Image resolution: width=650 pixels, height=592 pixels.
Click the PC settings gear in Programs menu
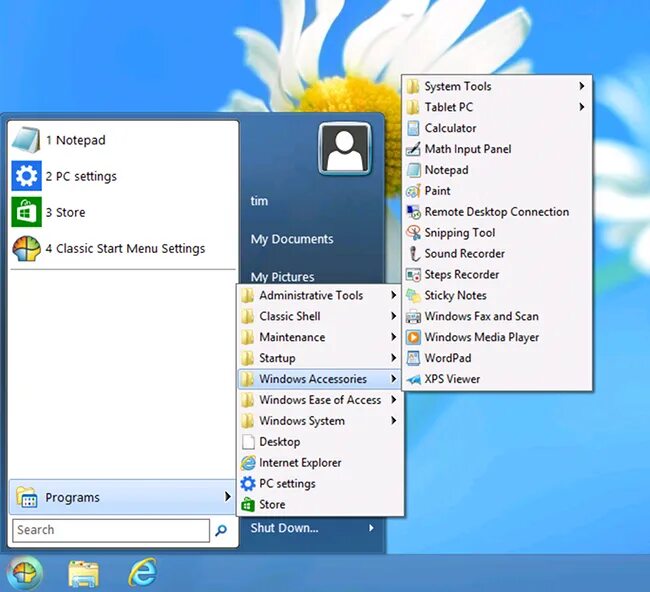coord(248,483)
